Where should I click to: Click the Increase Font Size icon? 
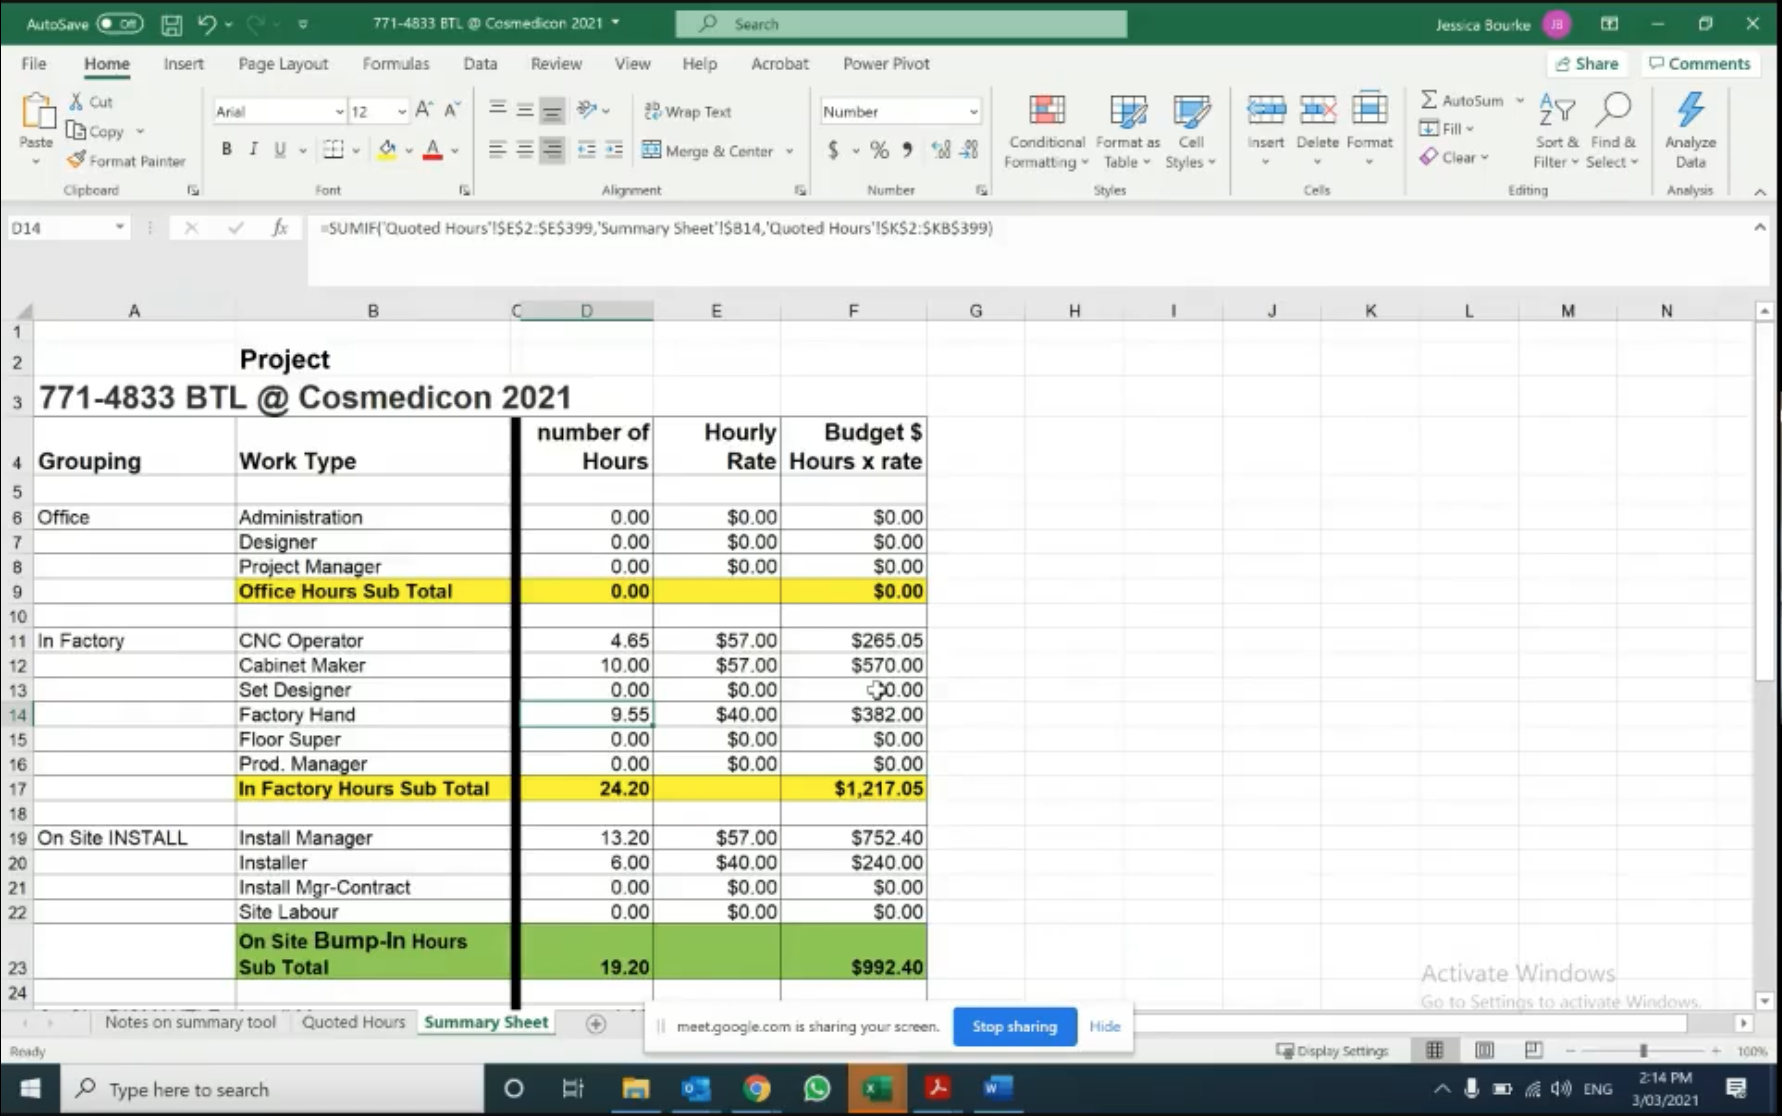click(x=424, y=111)
